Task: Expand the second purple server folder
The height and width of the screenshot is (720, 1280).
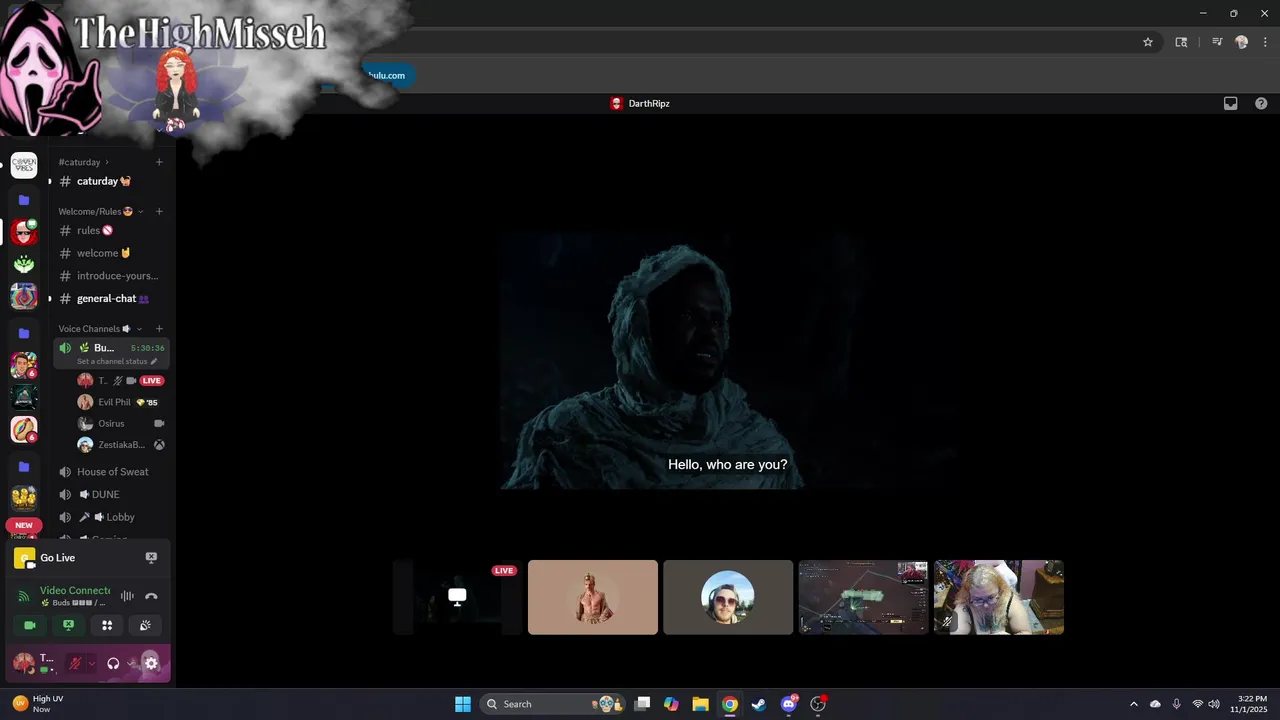Action: [x=24, y=333]
